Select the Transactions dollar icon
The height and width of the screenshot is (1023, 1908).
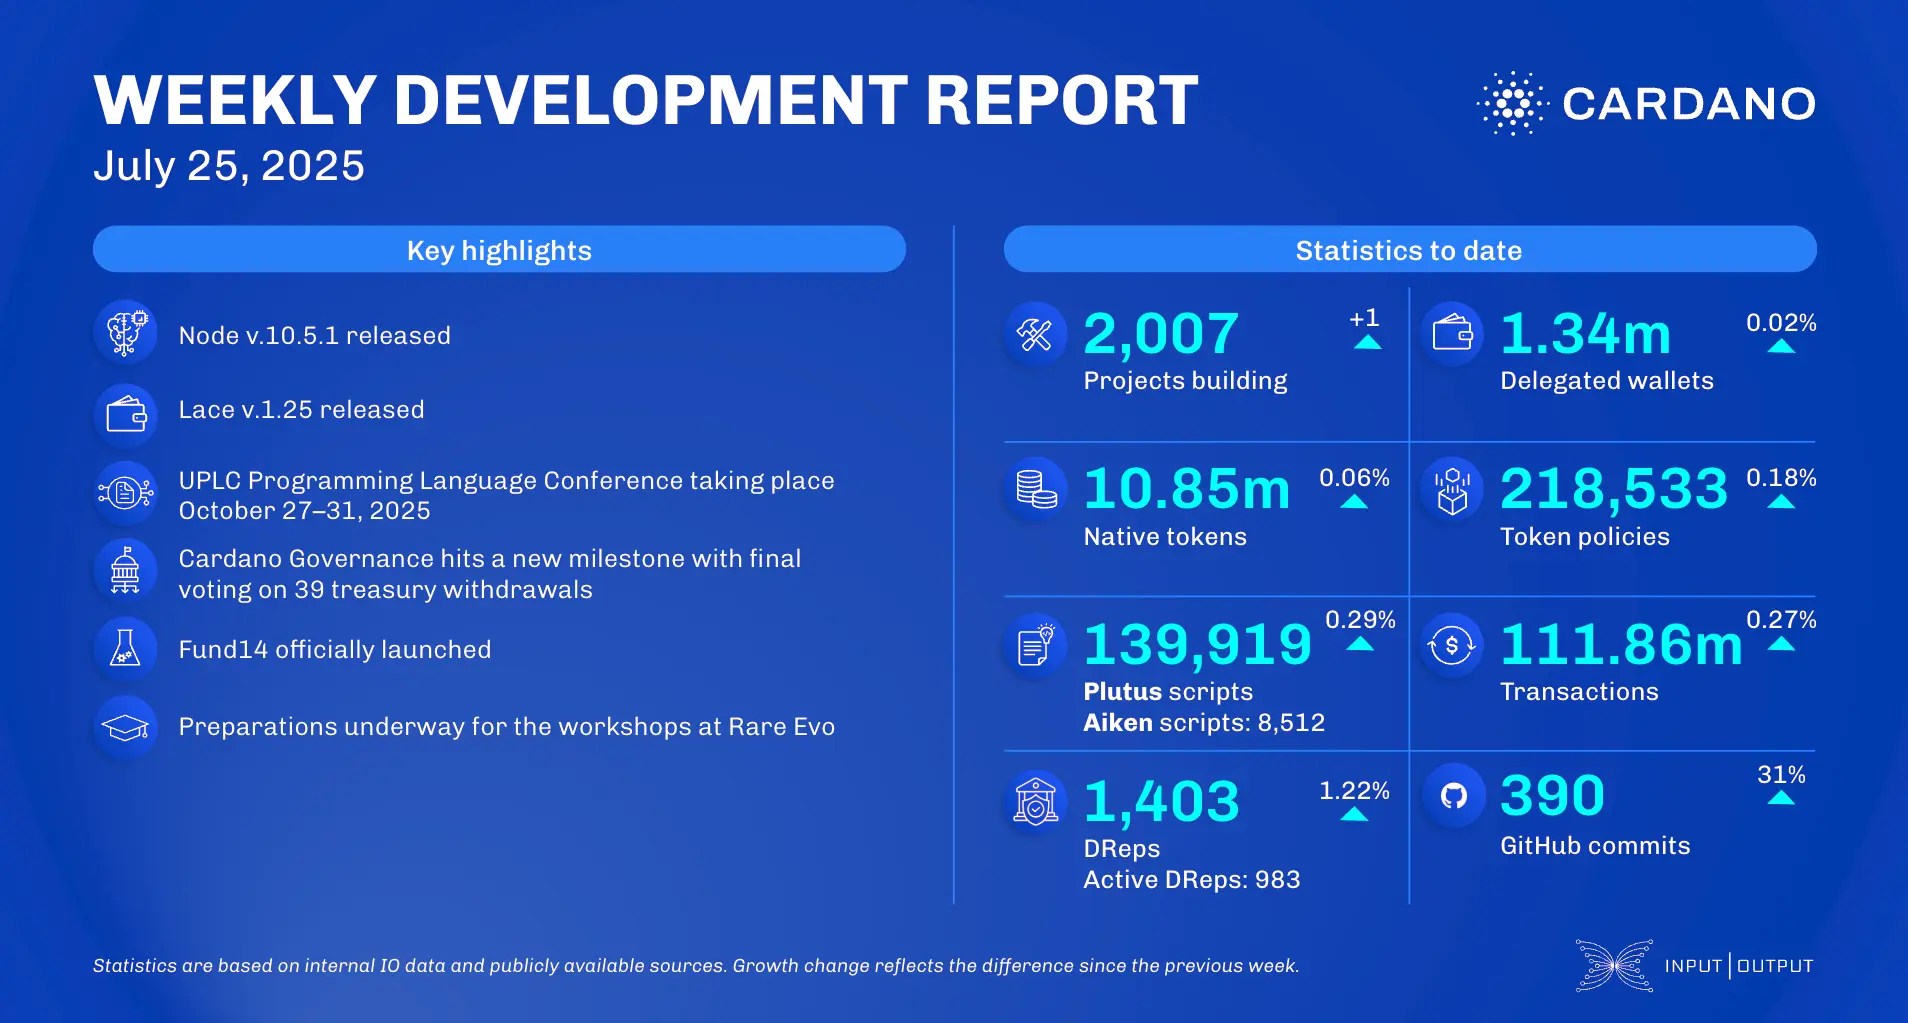pos(1453,645)
